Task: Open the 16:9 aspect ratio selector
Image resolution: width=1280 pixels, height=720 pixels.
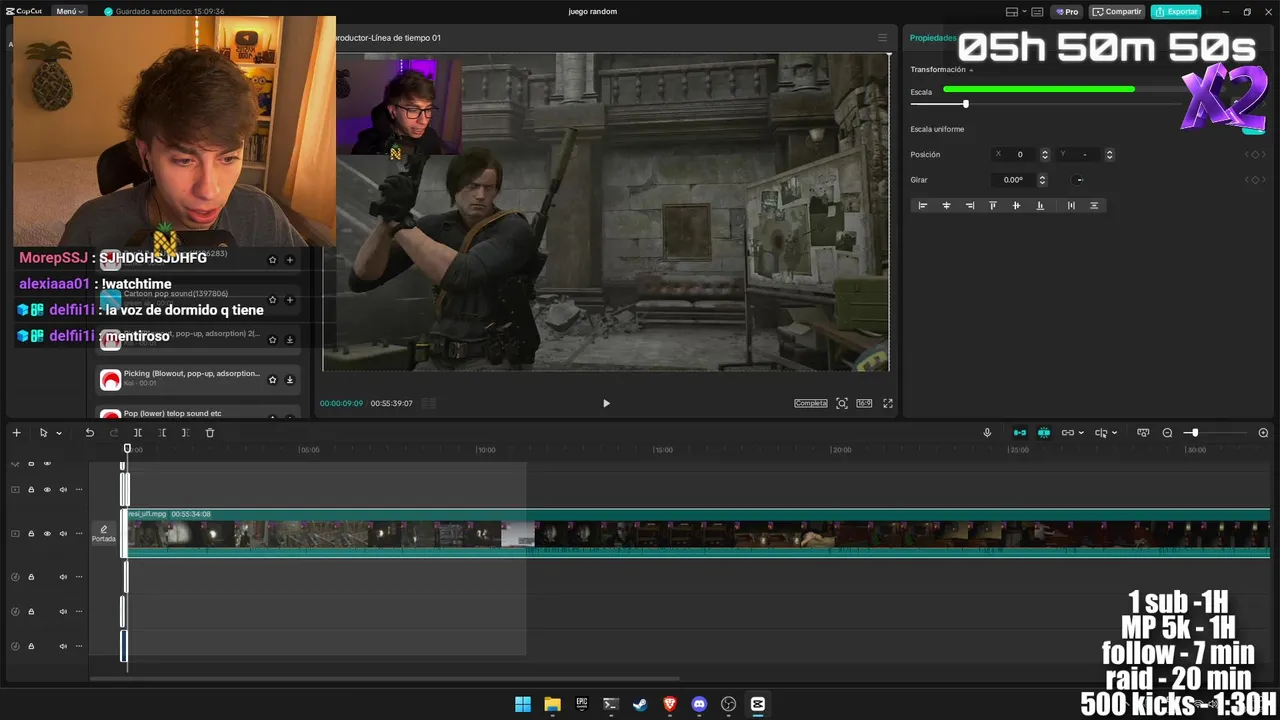Action: pyautogui.click(x=864, y=403)
